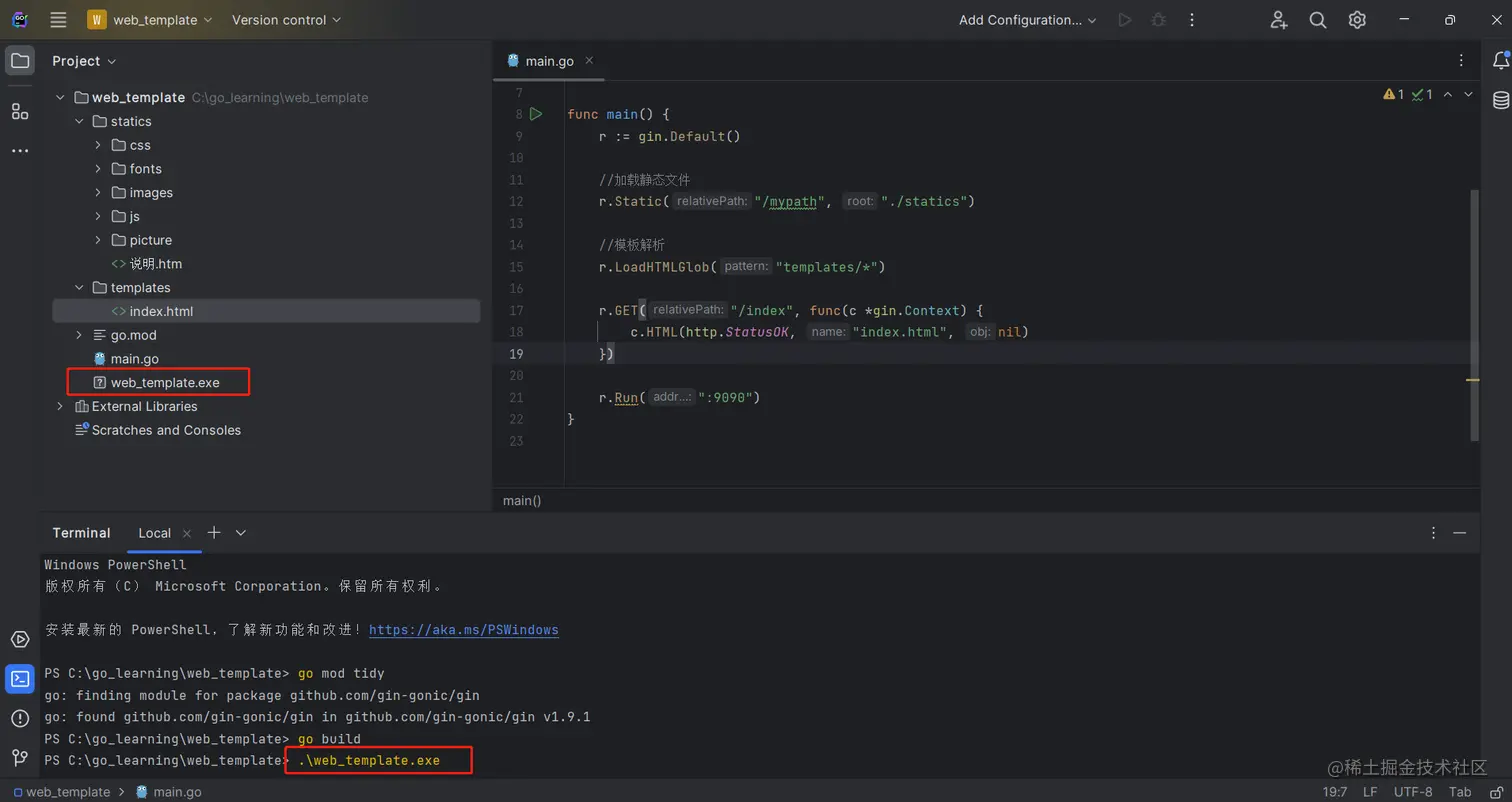Click the GoLand app logo icon
Image resolution: width=1512 pixels, height=802 pixels.
point(20,20)
